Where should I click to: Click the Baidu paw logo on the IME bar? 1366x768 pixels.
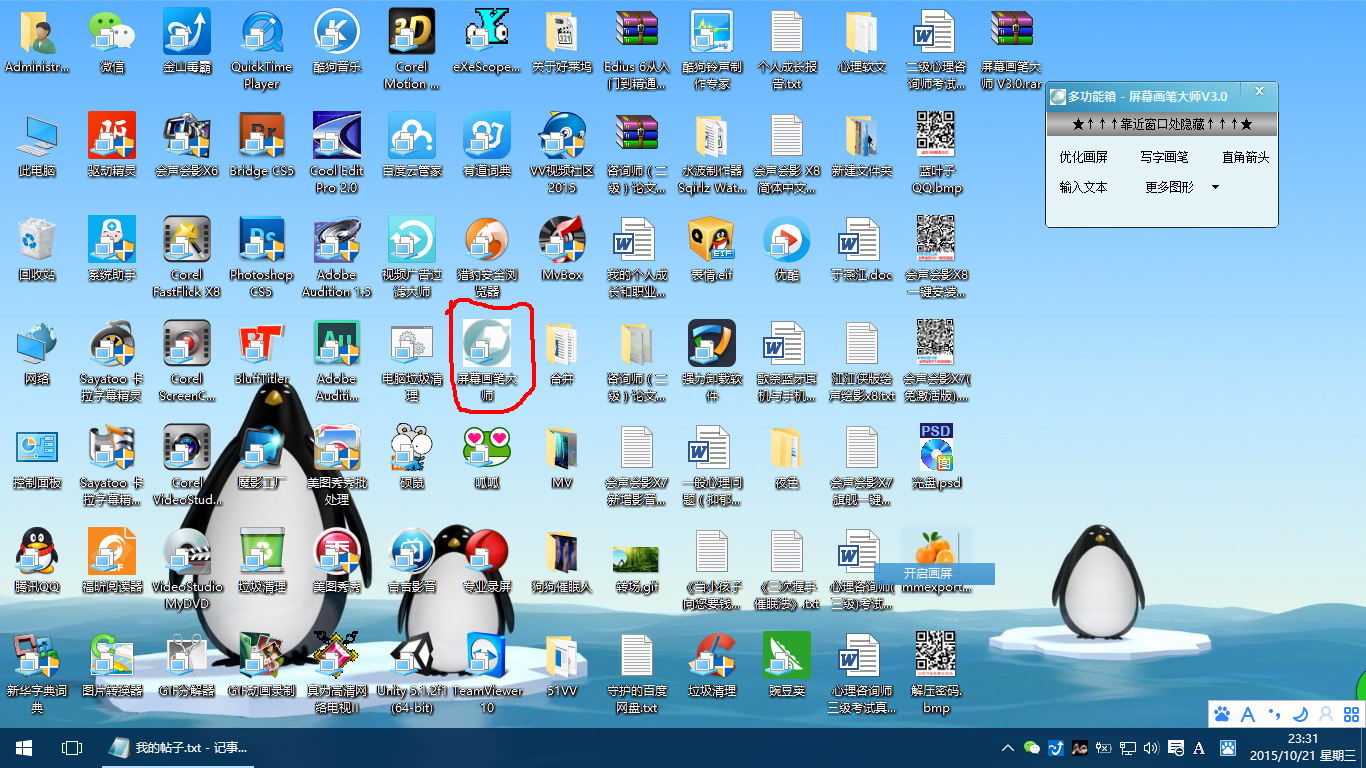pyautogui.click(x=1222, y=714)
